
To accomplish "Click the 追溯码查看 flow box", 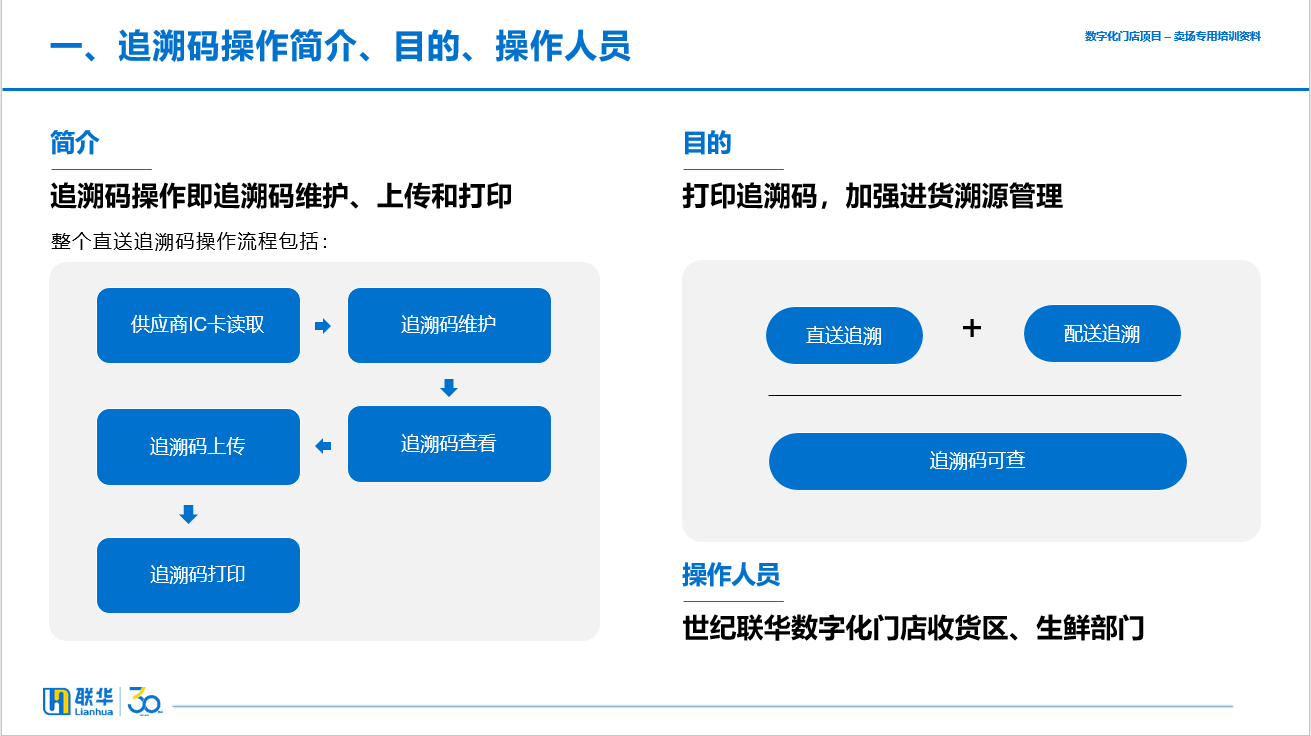I will [449, 444].
